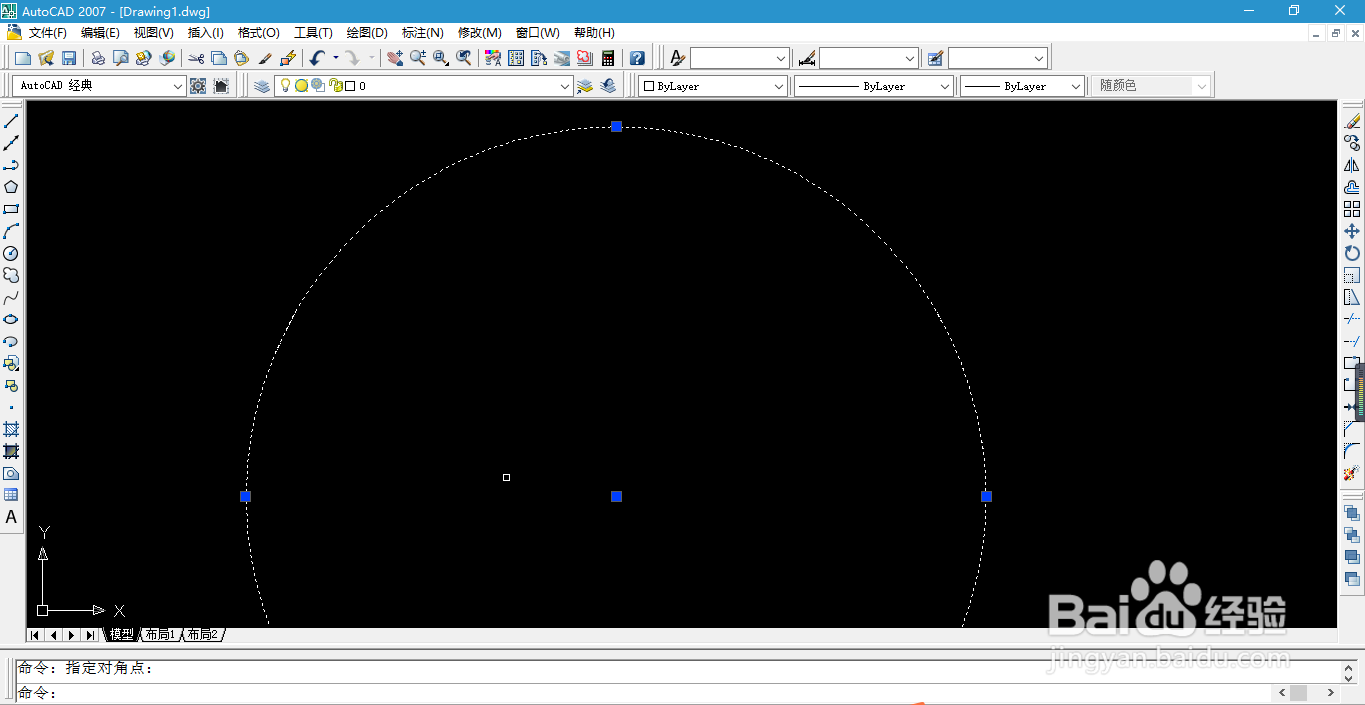Viewport: 1365px width, 705px height.
Task: Switch to the 布局1 tab
Action: click(x=160, y=635)
